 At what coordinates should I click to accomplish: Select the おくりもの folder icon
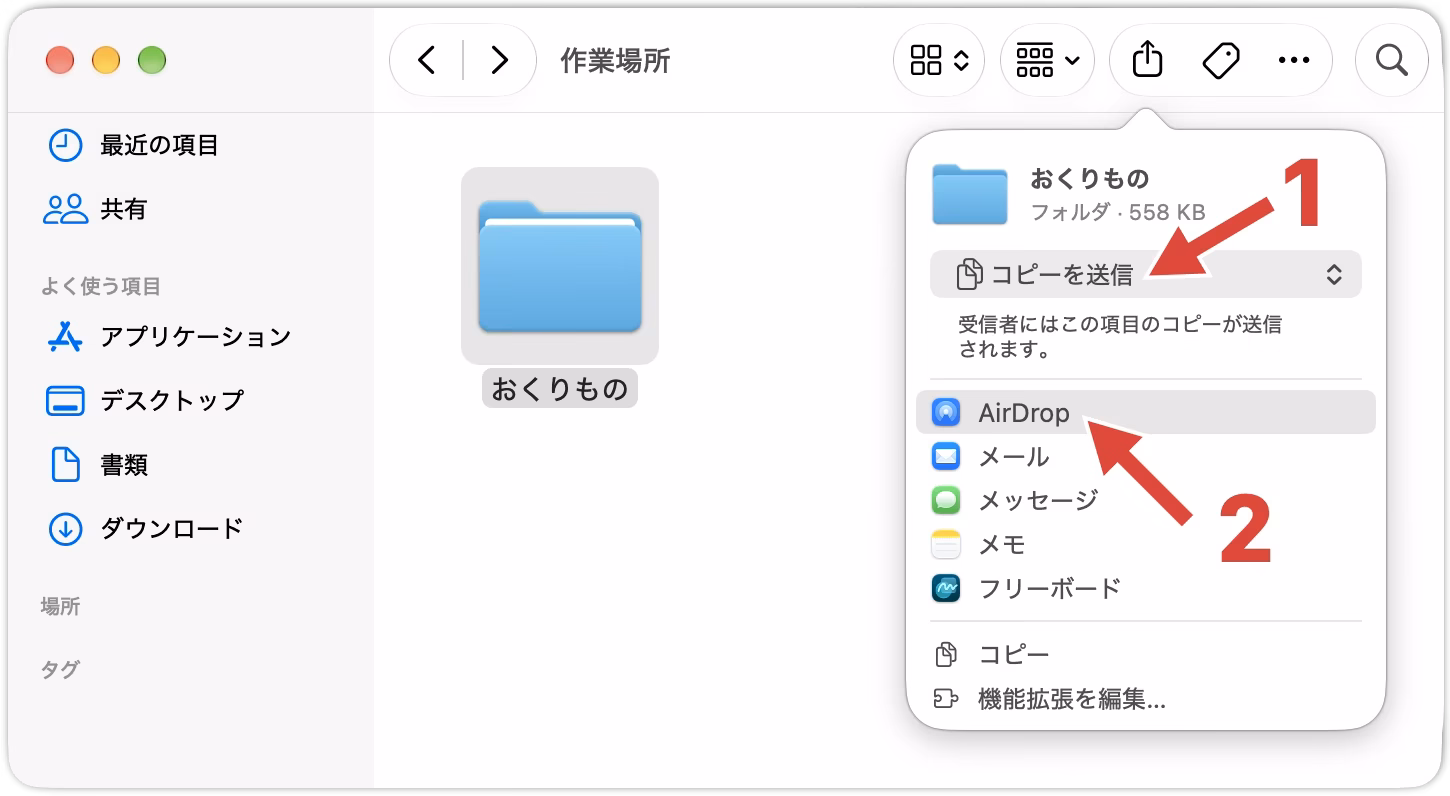point(560,266)
